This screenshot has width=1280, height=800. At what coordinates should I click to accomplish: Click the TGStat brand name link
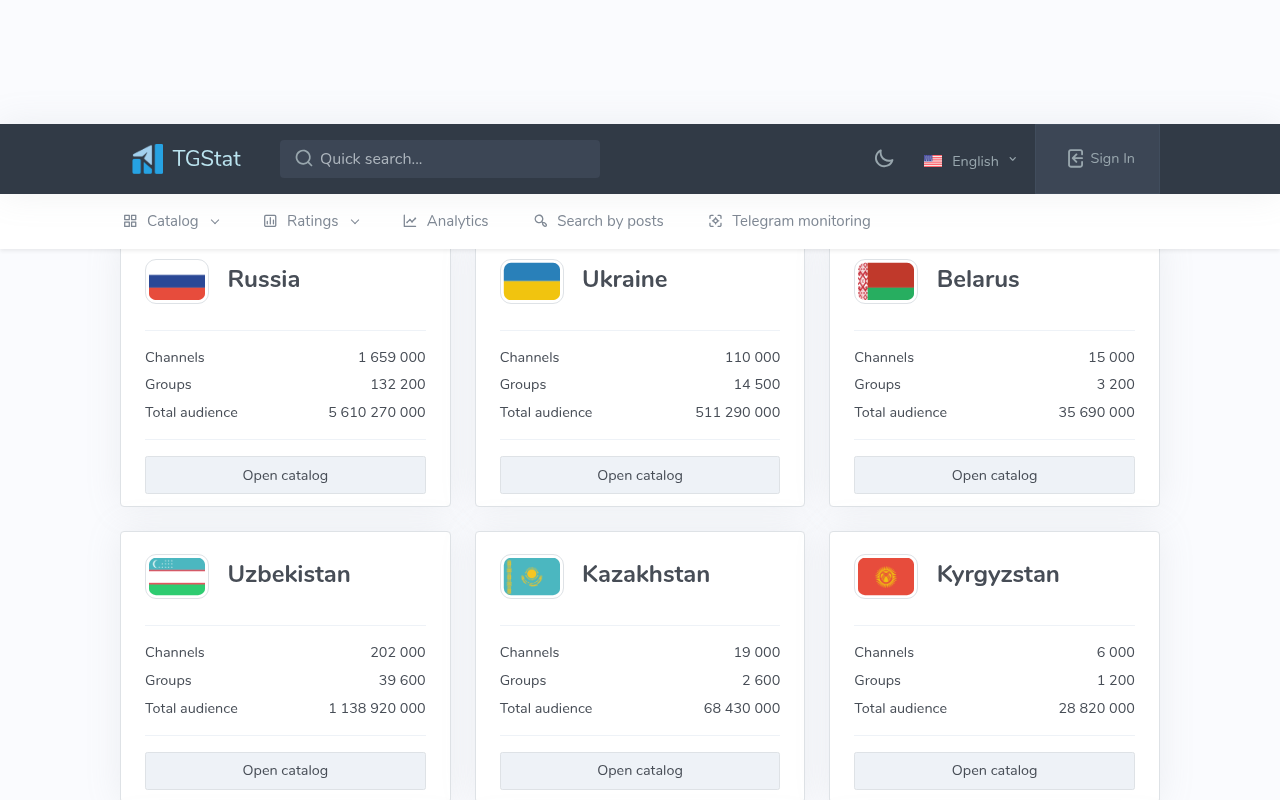coord(207,158)
